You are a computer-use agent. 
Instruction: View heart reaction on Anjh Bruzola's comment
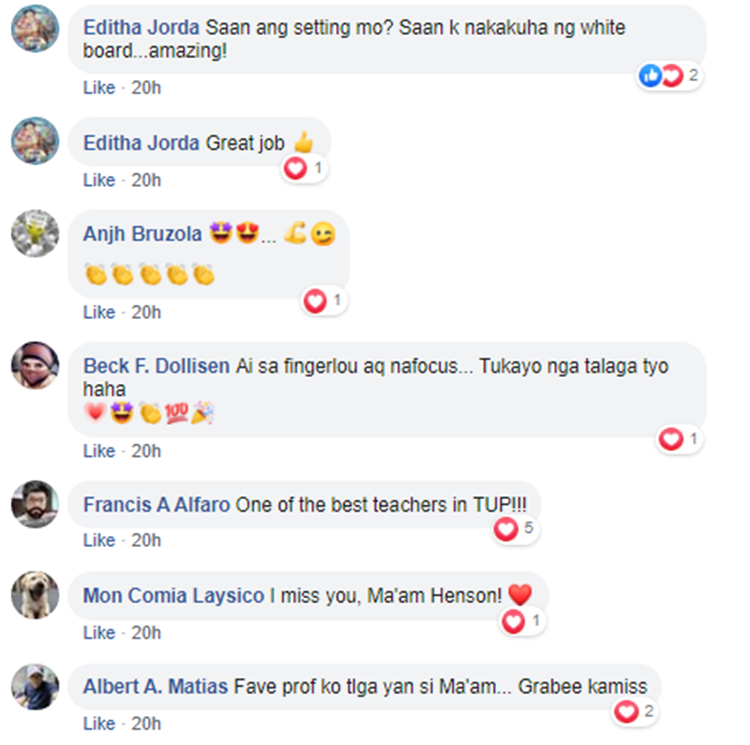coord(324,301)
